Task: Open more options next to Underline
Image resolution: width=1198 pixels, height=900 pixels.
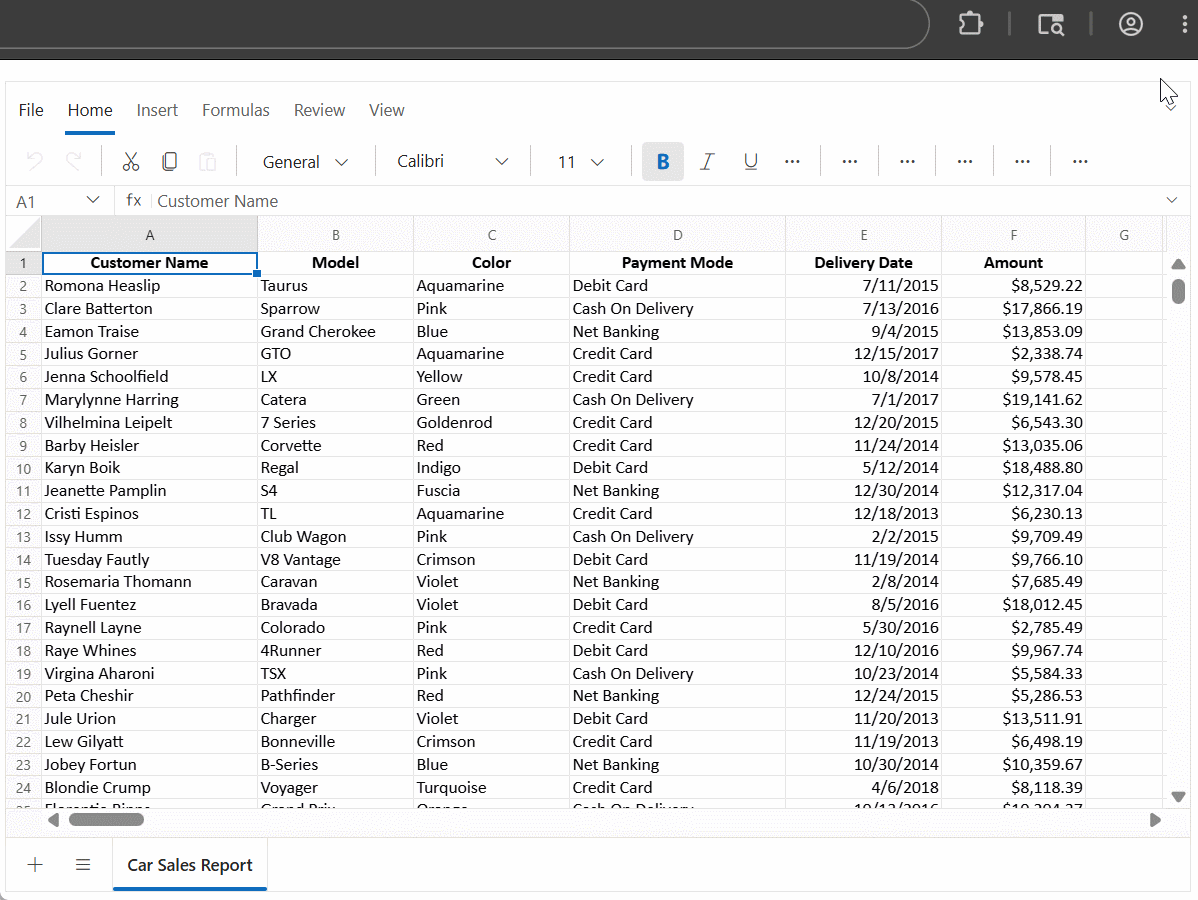Action: [792, 161]
